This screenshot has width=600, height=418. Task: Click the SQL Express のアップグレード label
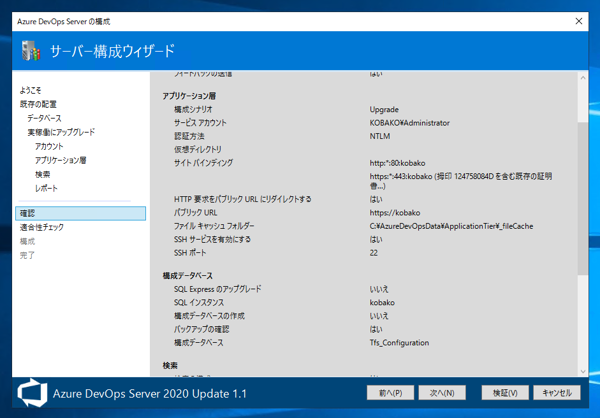(x=217, y=289)
